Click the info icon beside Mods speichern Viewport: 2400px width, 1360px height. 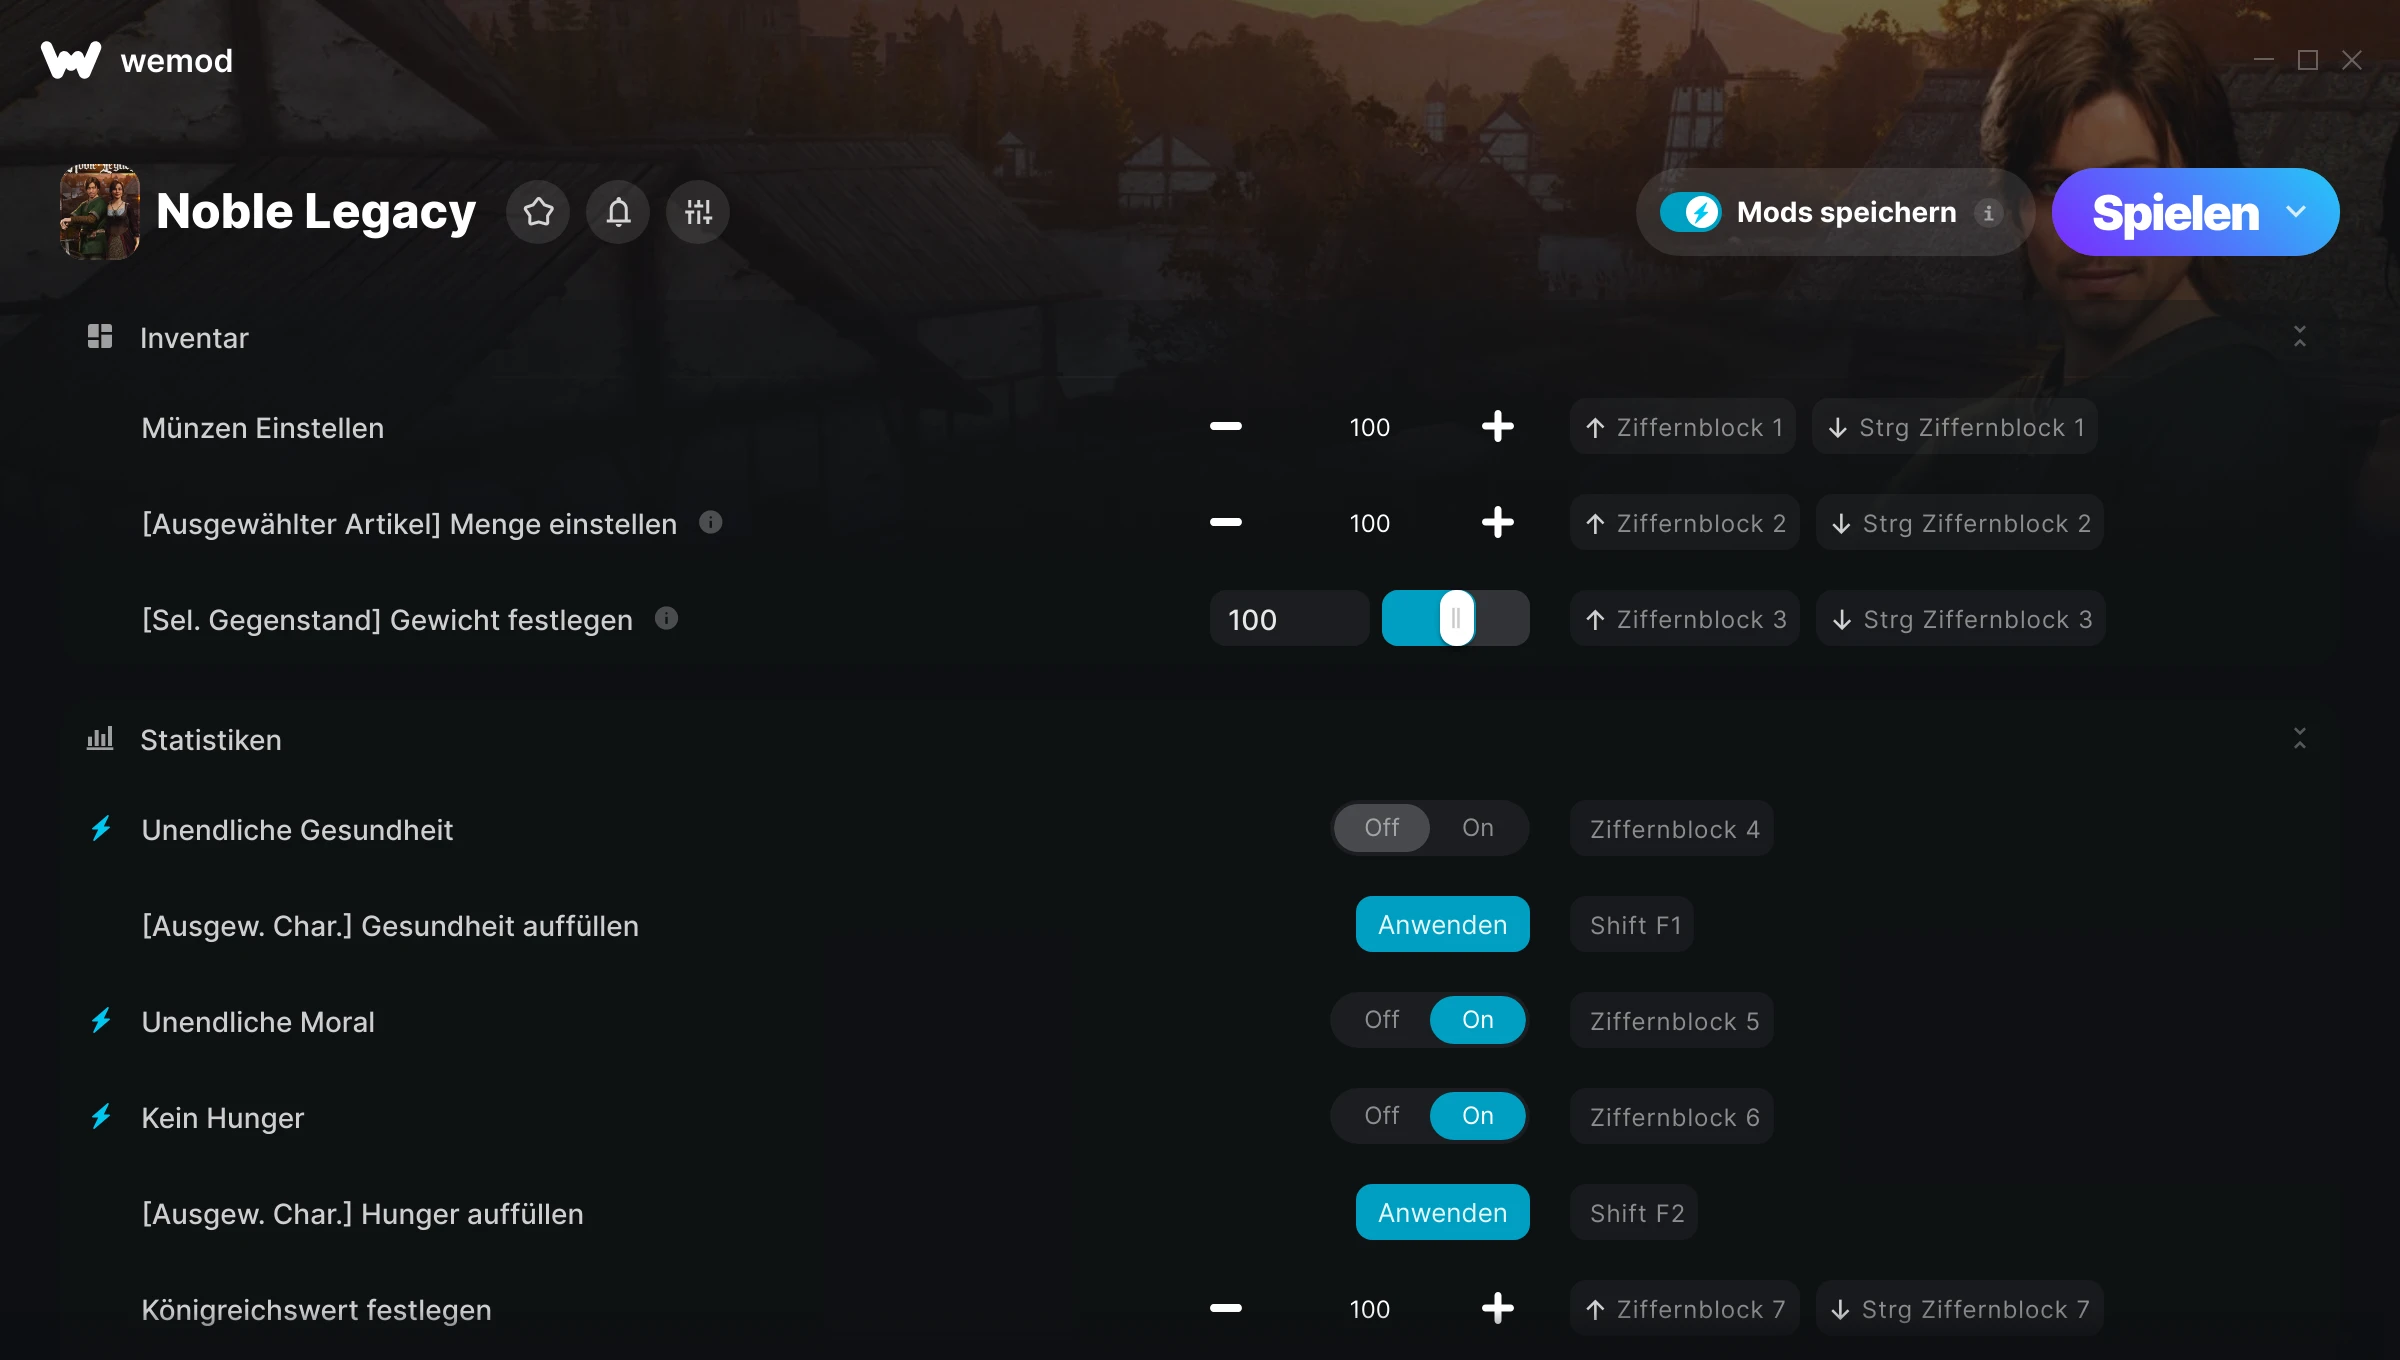click(1988, 213)
